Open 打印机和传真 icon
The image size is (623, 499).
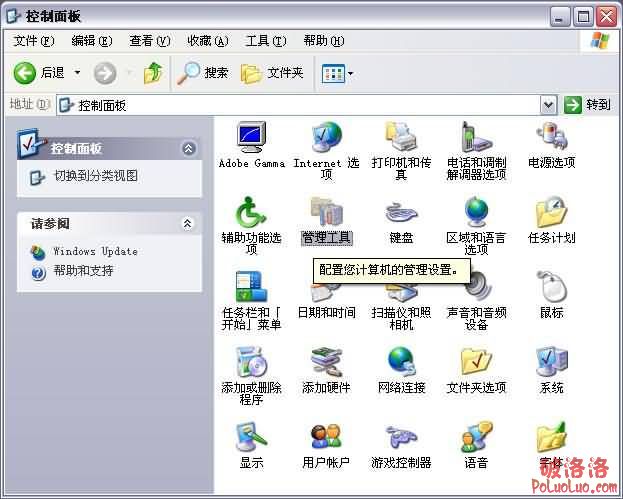[x=401, y=136]
